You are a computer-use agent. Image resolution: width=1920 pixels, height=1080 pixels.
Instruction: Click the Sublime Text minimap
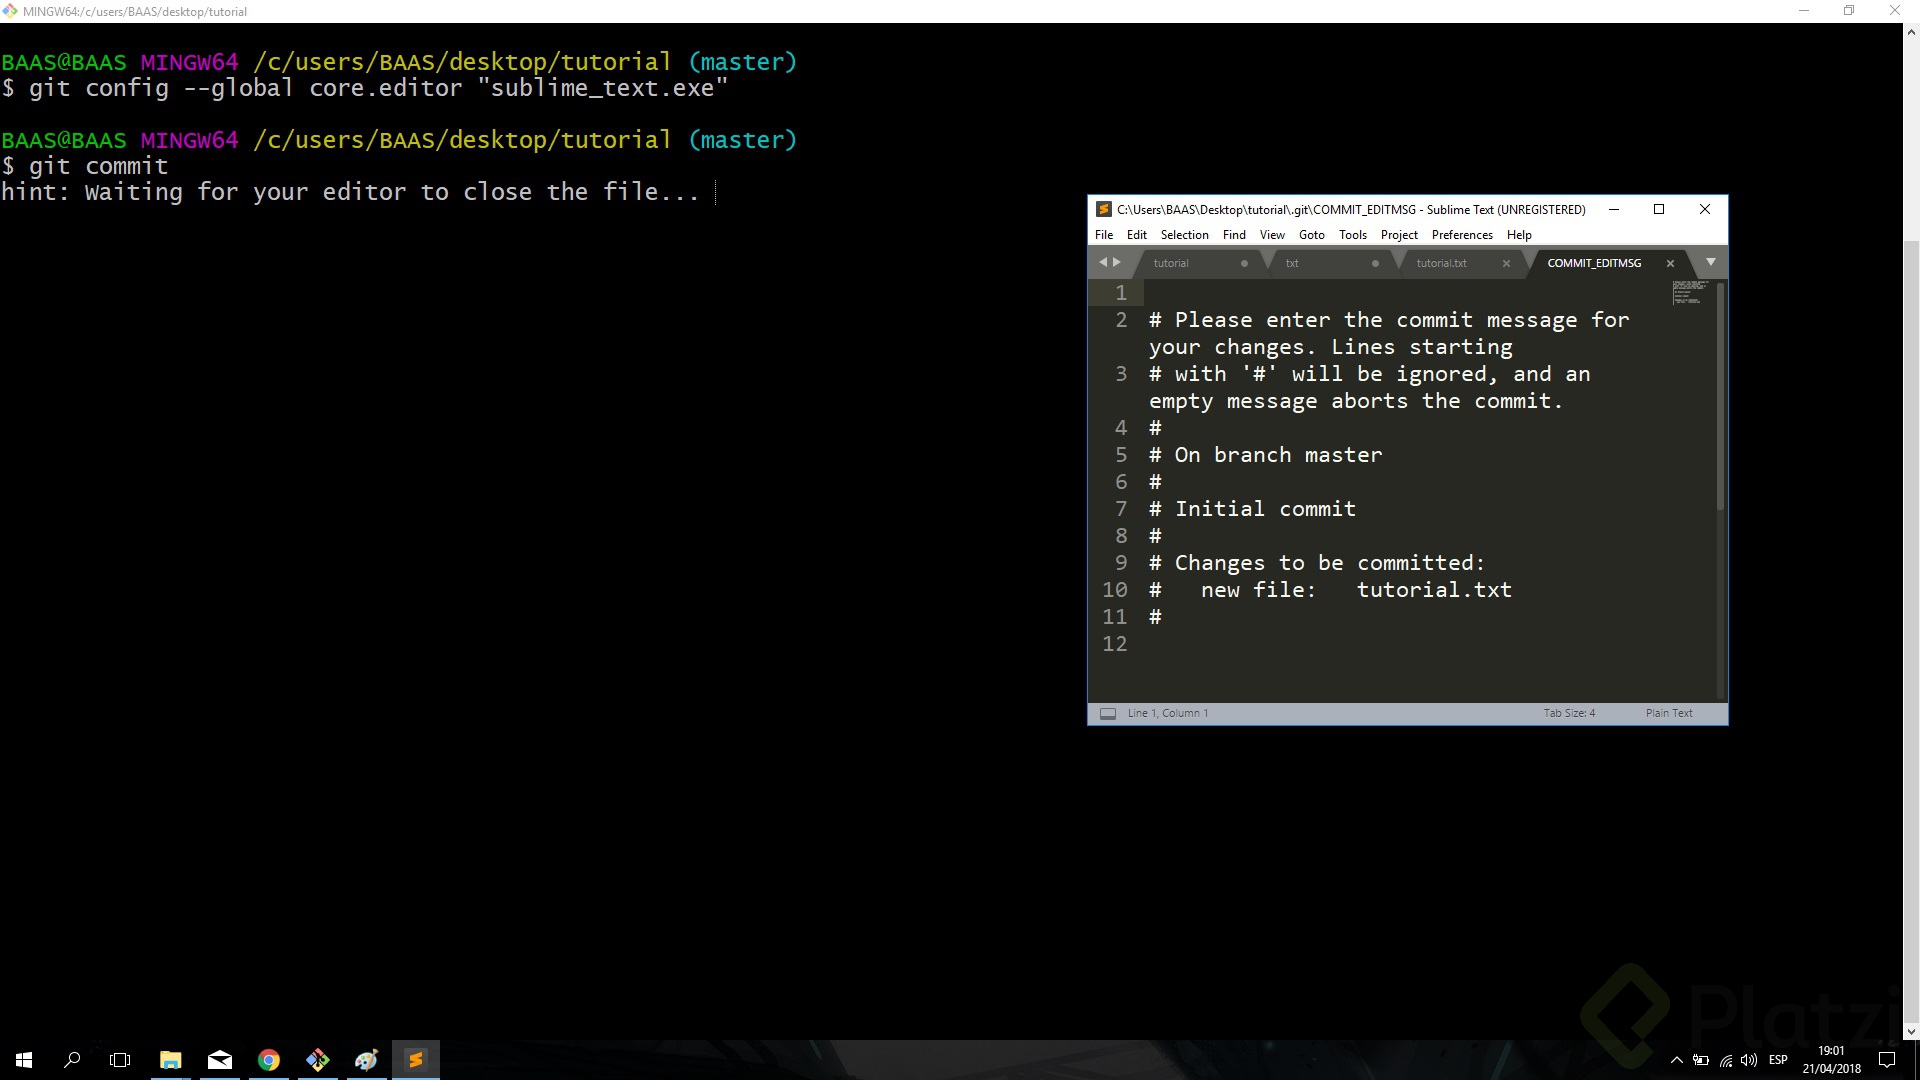[1690, 293]
